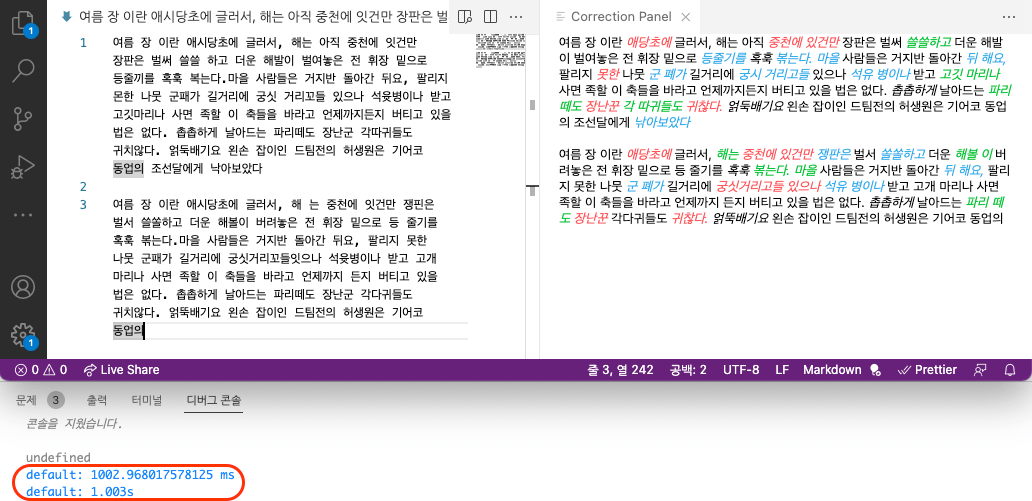Screen dimensions: 1032x501
Task: Click line number 1 in editor
Action: coord(83,43)
